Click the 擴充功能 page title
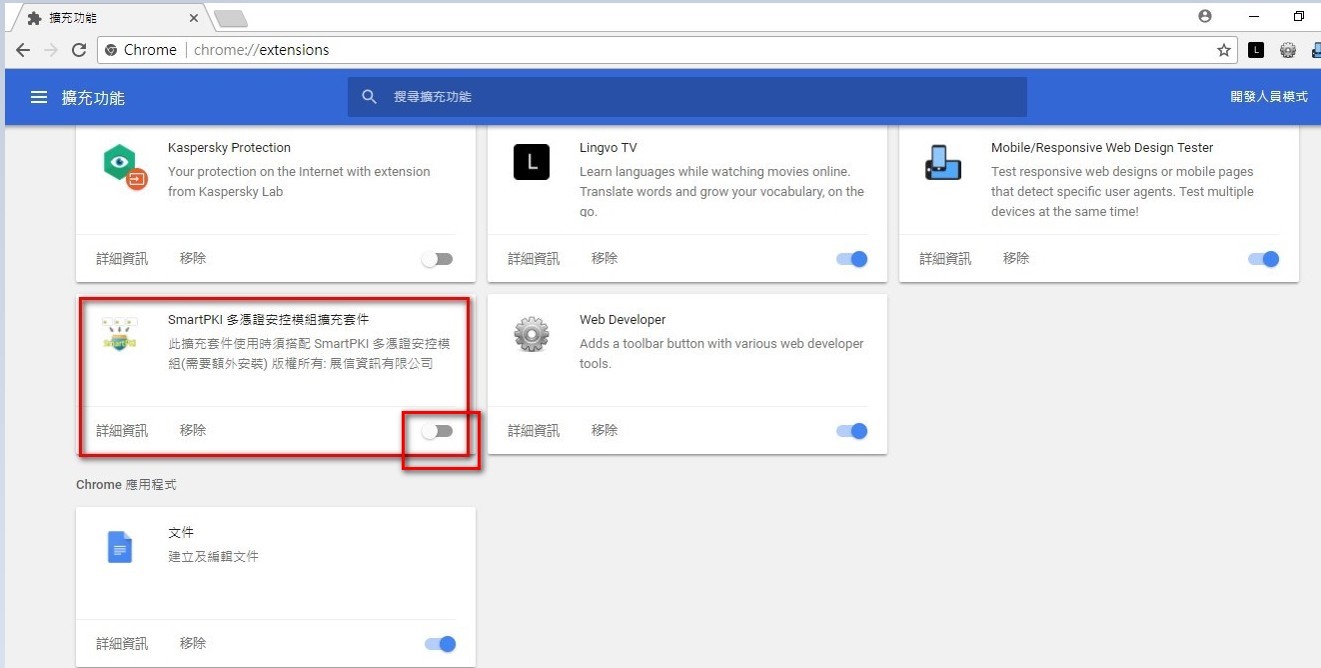Image resolution: width=1321 pixels, height=668 pixels. point(93,98)
